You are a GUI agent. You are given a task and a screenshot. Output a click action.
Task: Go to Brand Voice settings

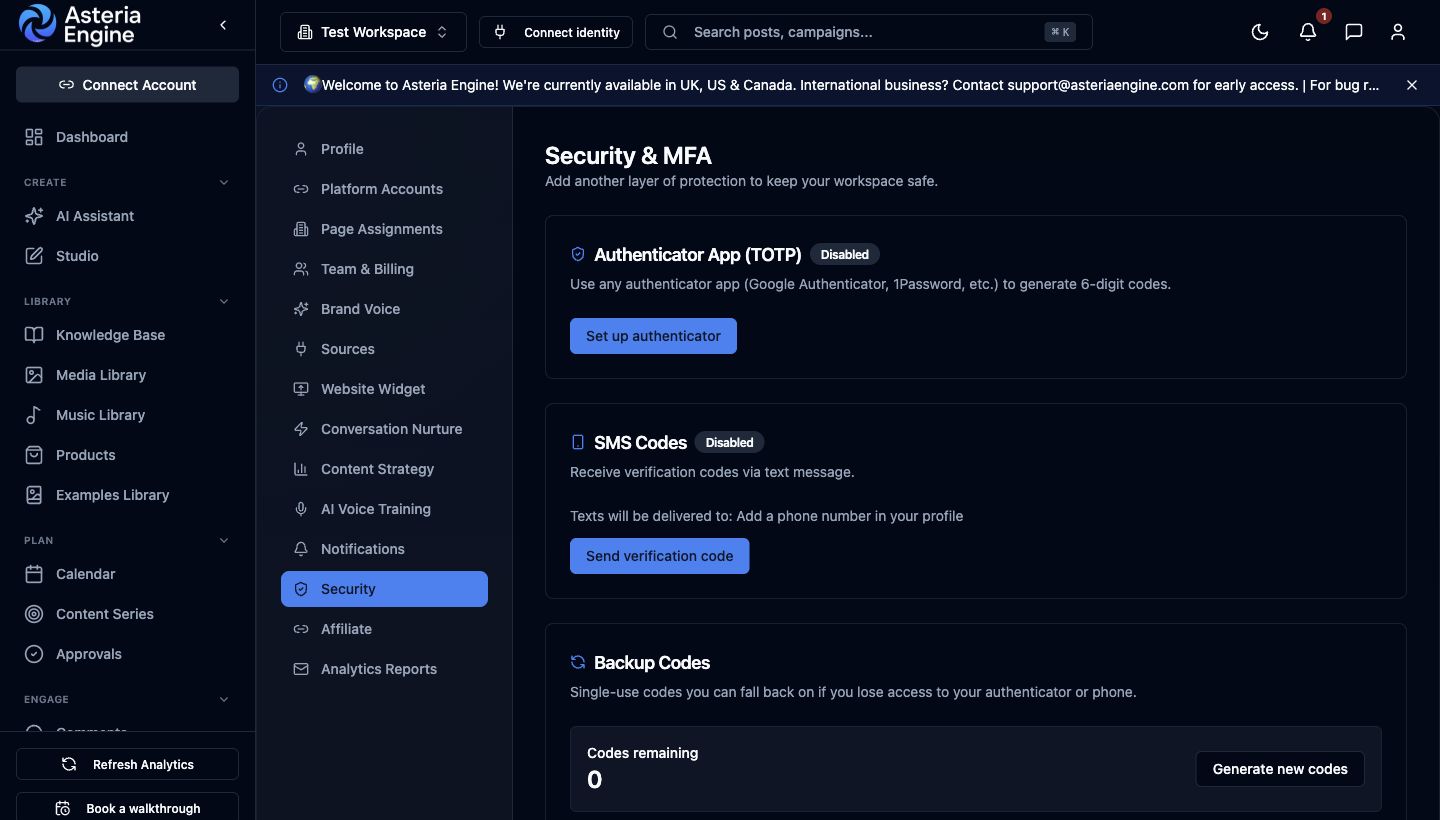click(x=384, y=309)
